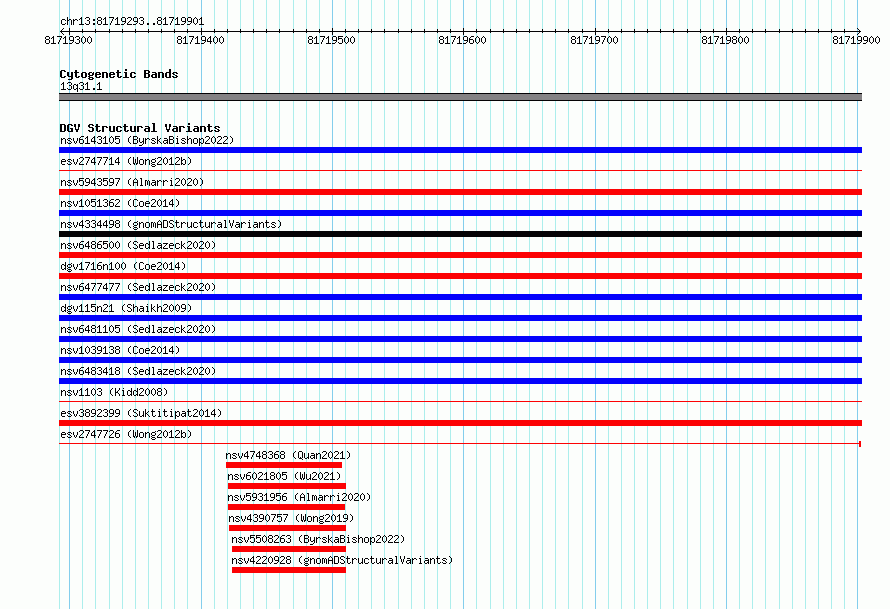Select the blue bar under nsv1051362
Image resolution: width=890 pixels, height=609 pixels.
(x=460, y=213)
